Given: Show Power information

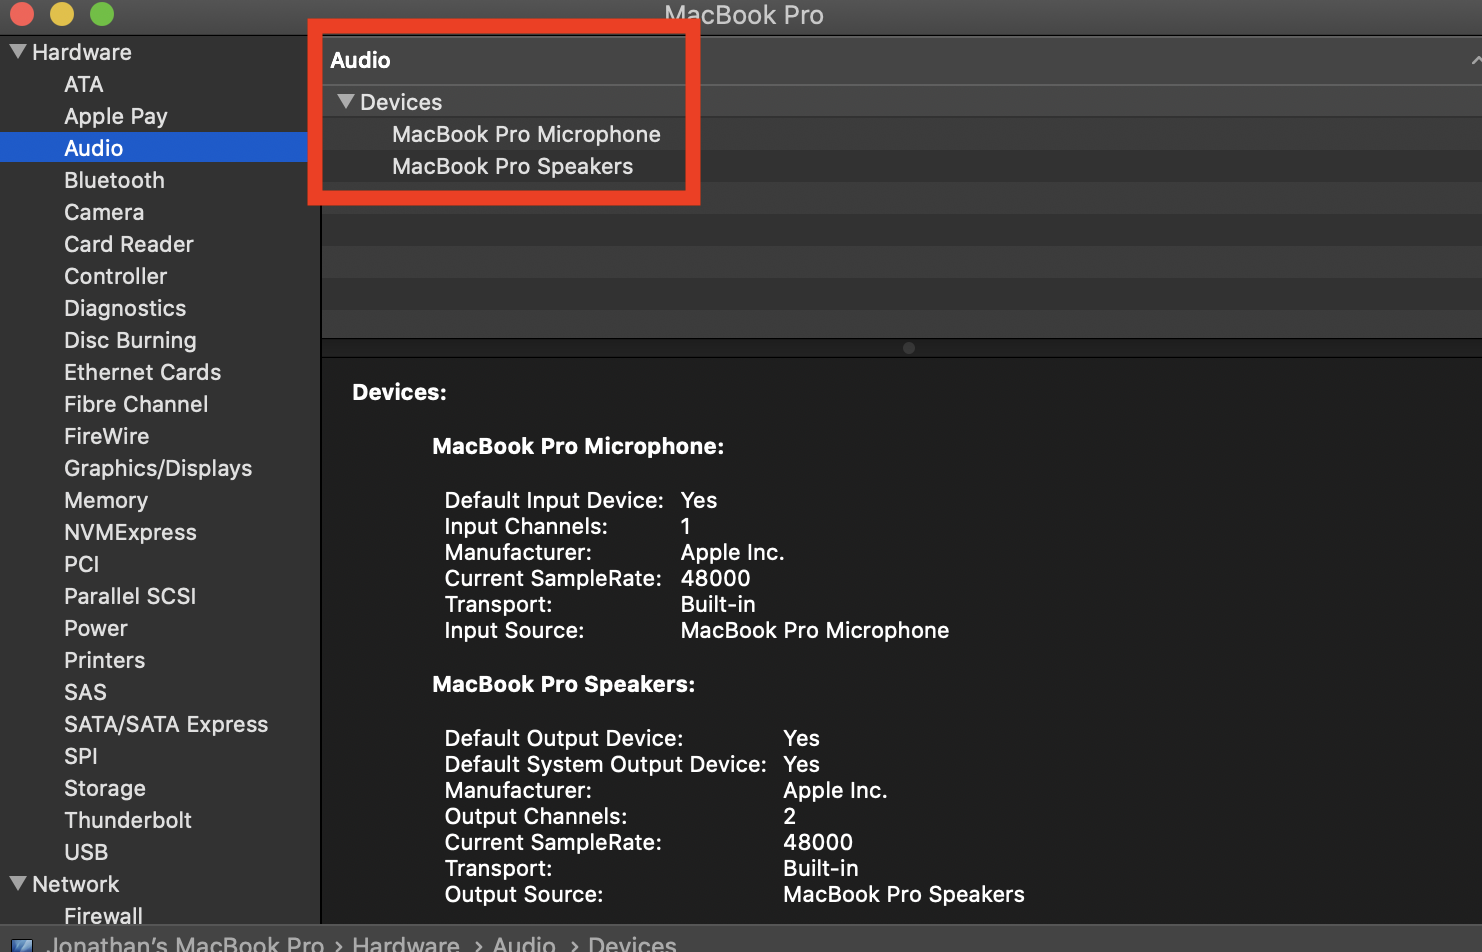Looking at the screenshot, I should 96,628.
